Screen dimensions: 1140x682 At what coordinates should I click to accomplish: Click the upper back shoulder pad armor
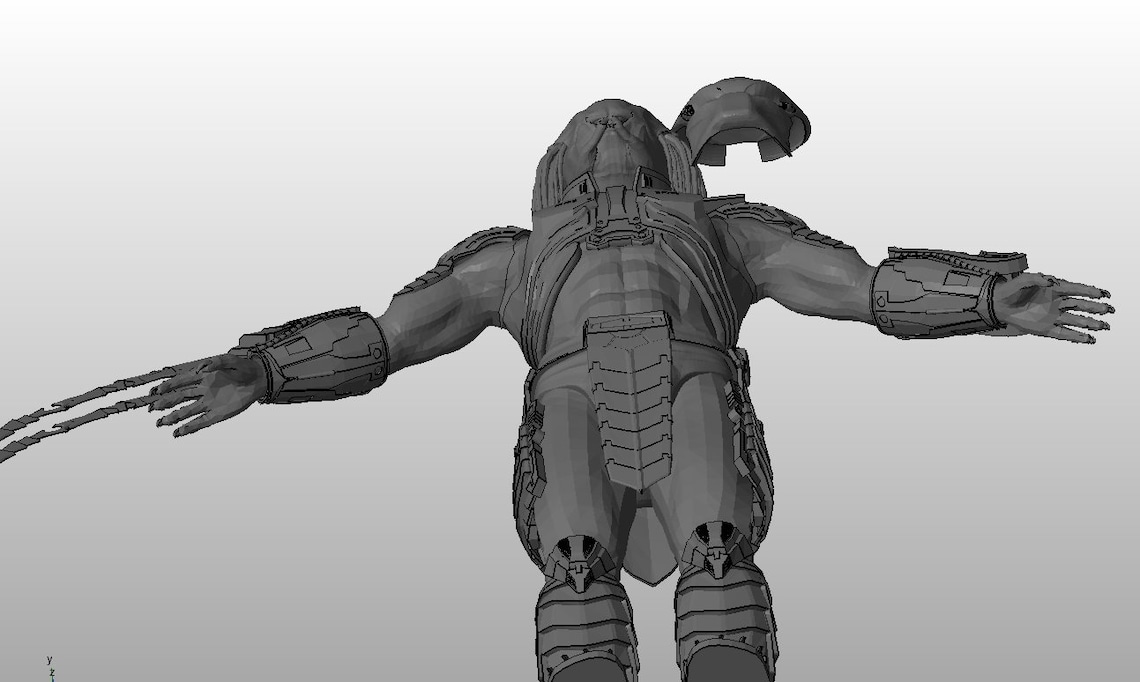coord(760,215)
